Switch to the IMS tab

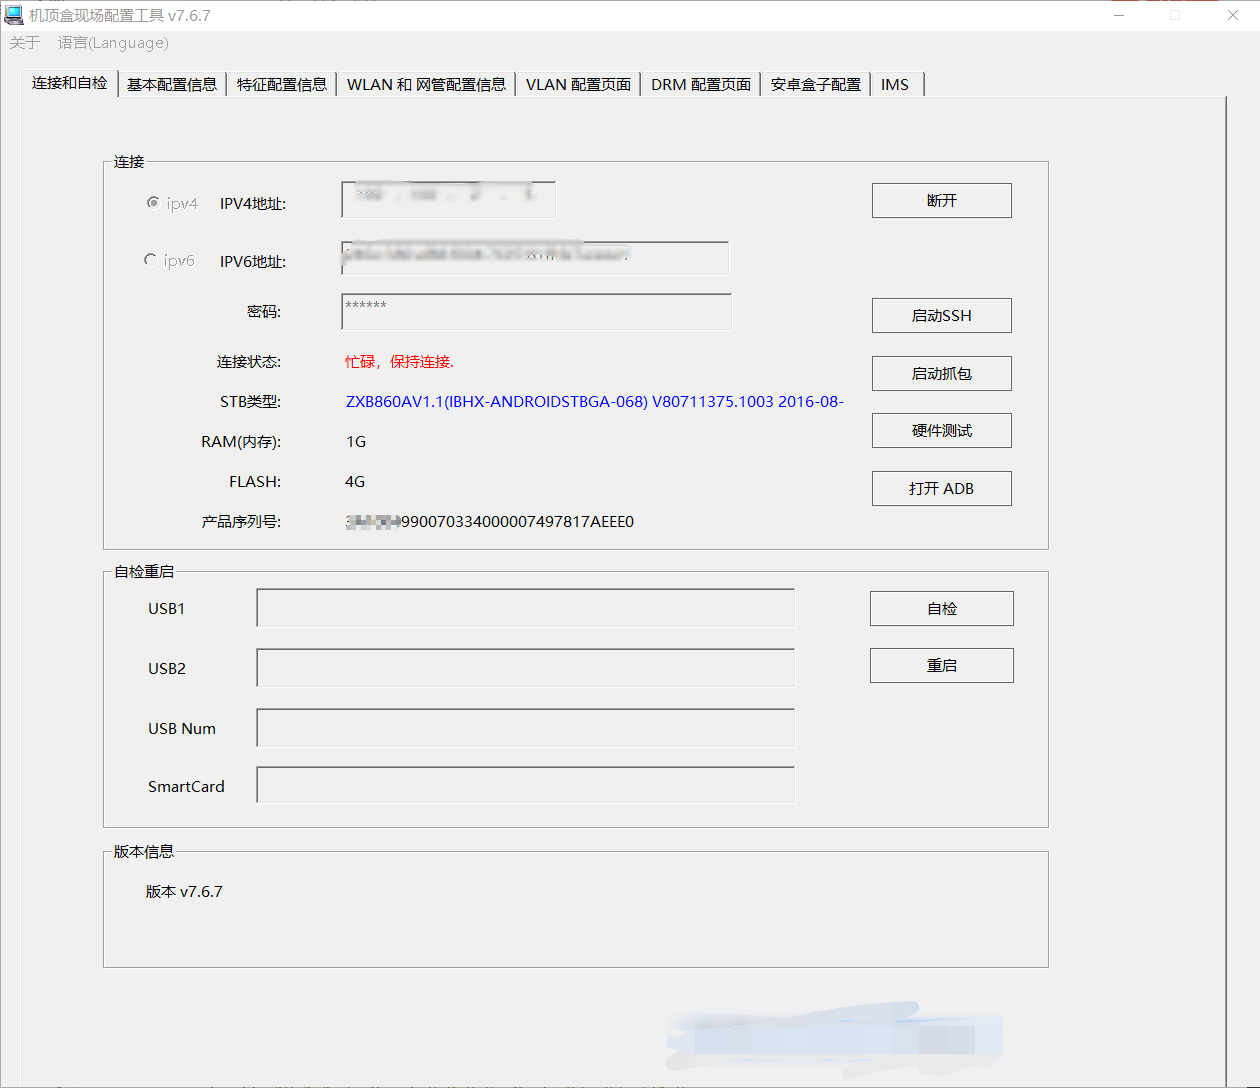click(896, 84)
